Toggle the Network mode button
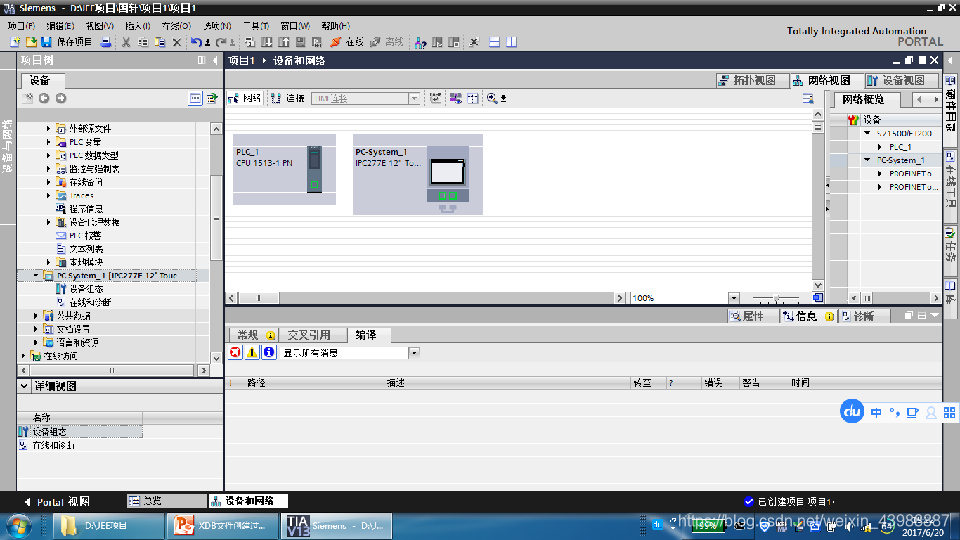Screen dimensions: 960x540 click(x=244, y=98)
